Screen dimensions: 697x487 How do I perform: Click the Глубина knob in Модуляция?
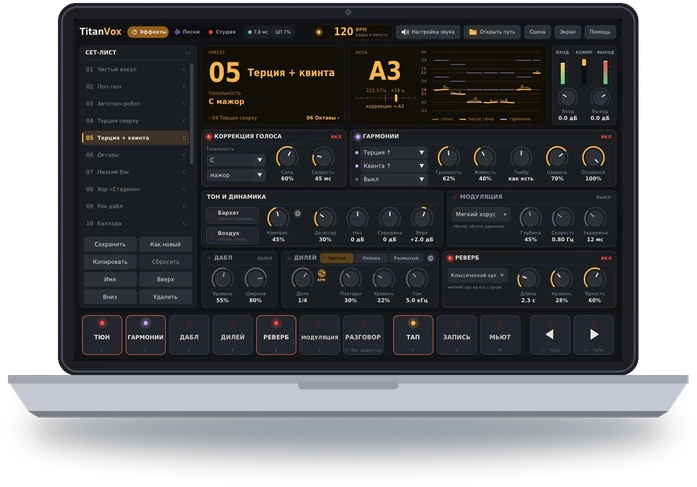pos(530,218)
